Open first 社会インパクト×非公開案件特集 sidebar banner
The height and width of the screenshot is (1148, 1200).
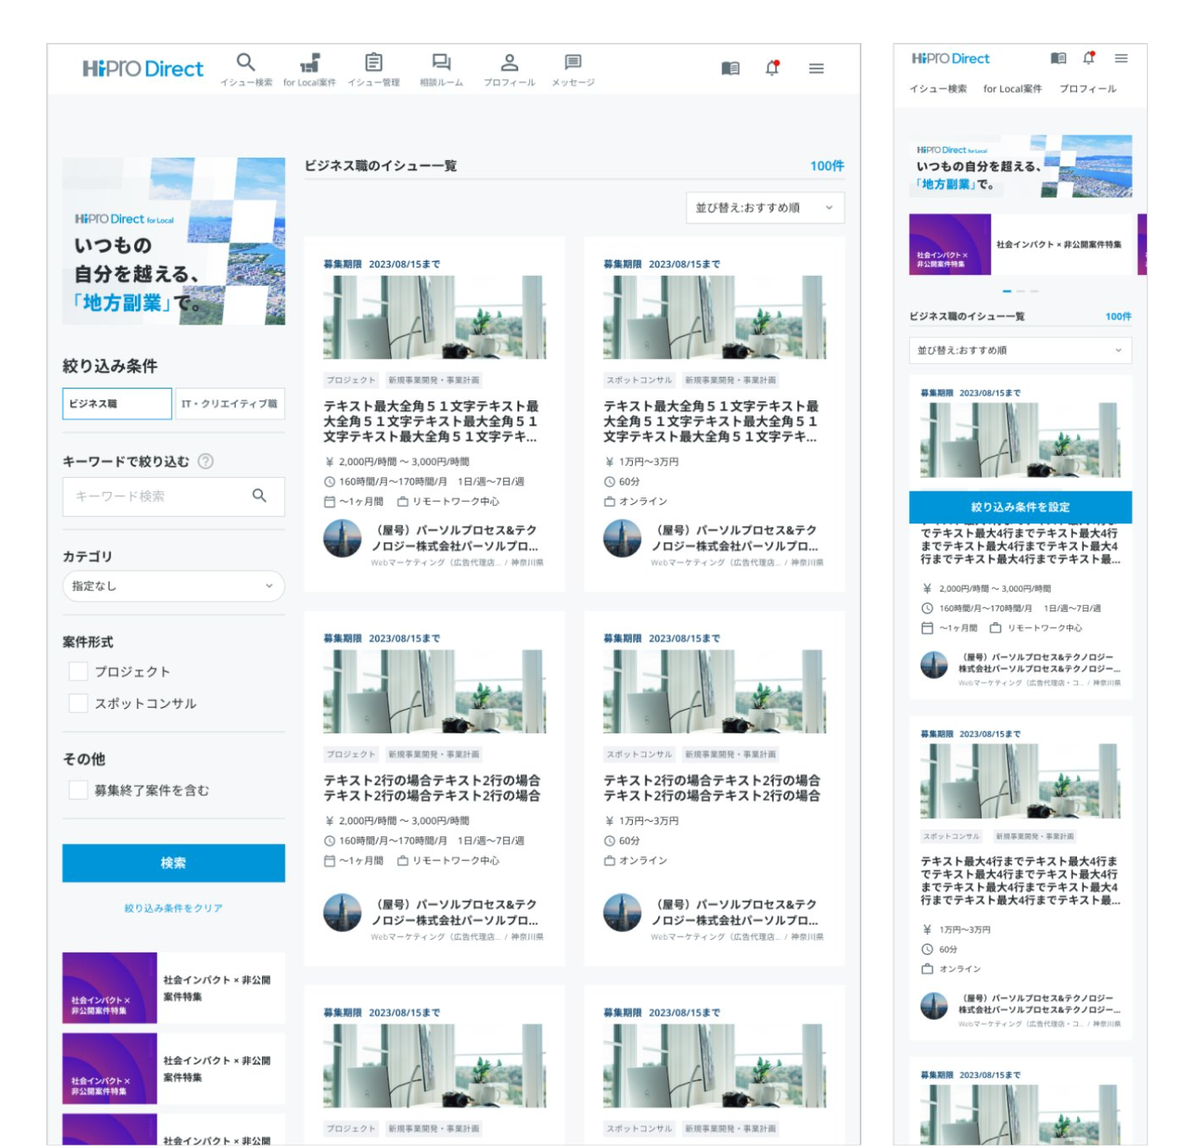173,988
